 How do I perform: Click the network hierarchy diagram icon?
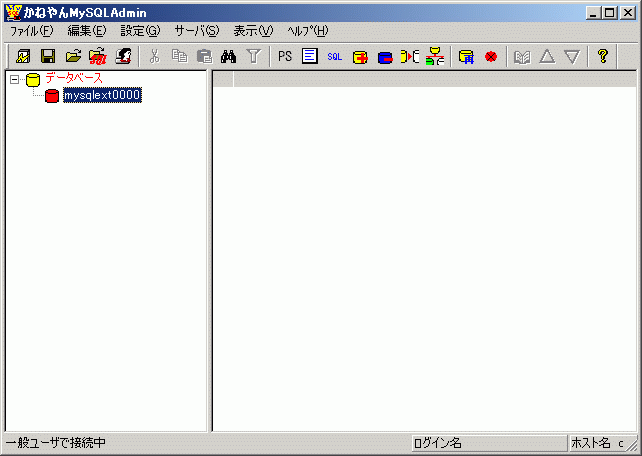[435, 56]
